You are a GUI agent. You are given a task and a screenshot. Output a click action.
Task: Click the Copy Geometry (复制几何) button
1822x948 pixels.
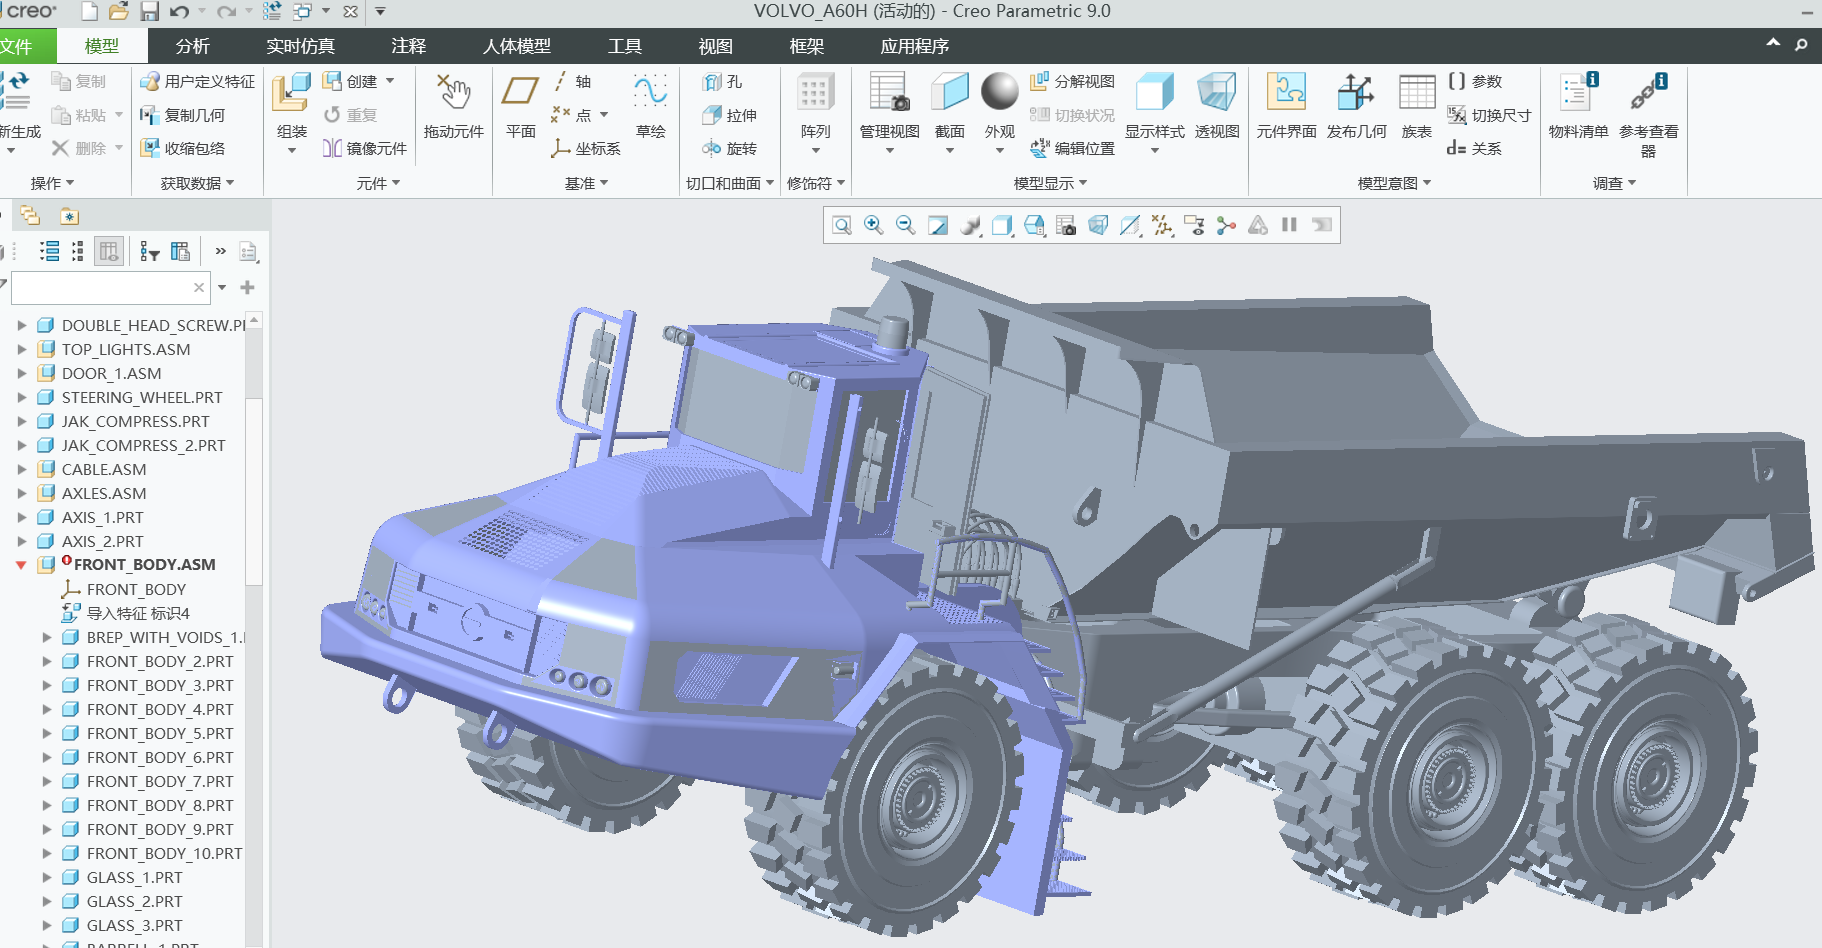point(183,115)
